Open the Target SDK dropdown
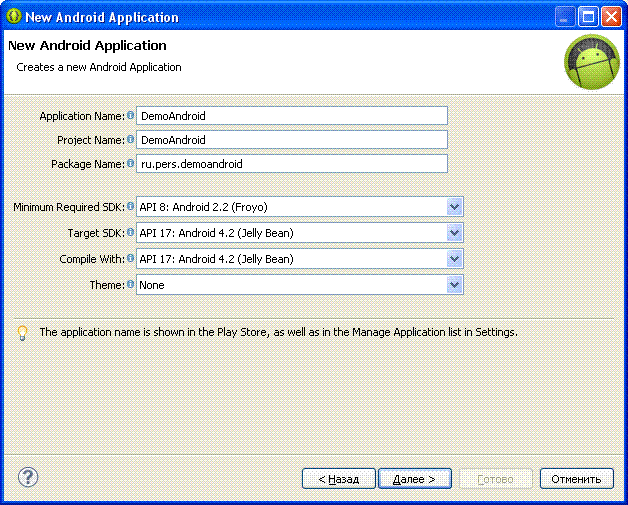 click(x=454, y=233)
